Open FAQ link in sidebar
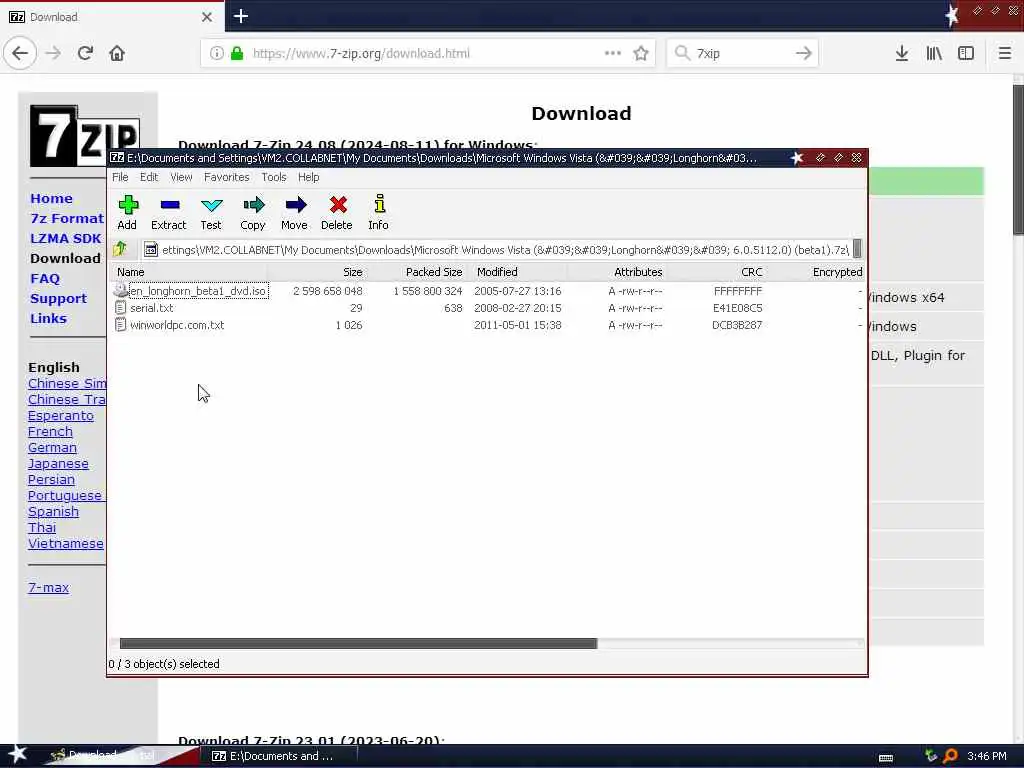This screenshot has height=768, width=1024. (x=44, y=278)
